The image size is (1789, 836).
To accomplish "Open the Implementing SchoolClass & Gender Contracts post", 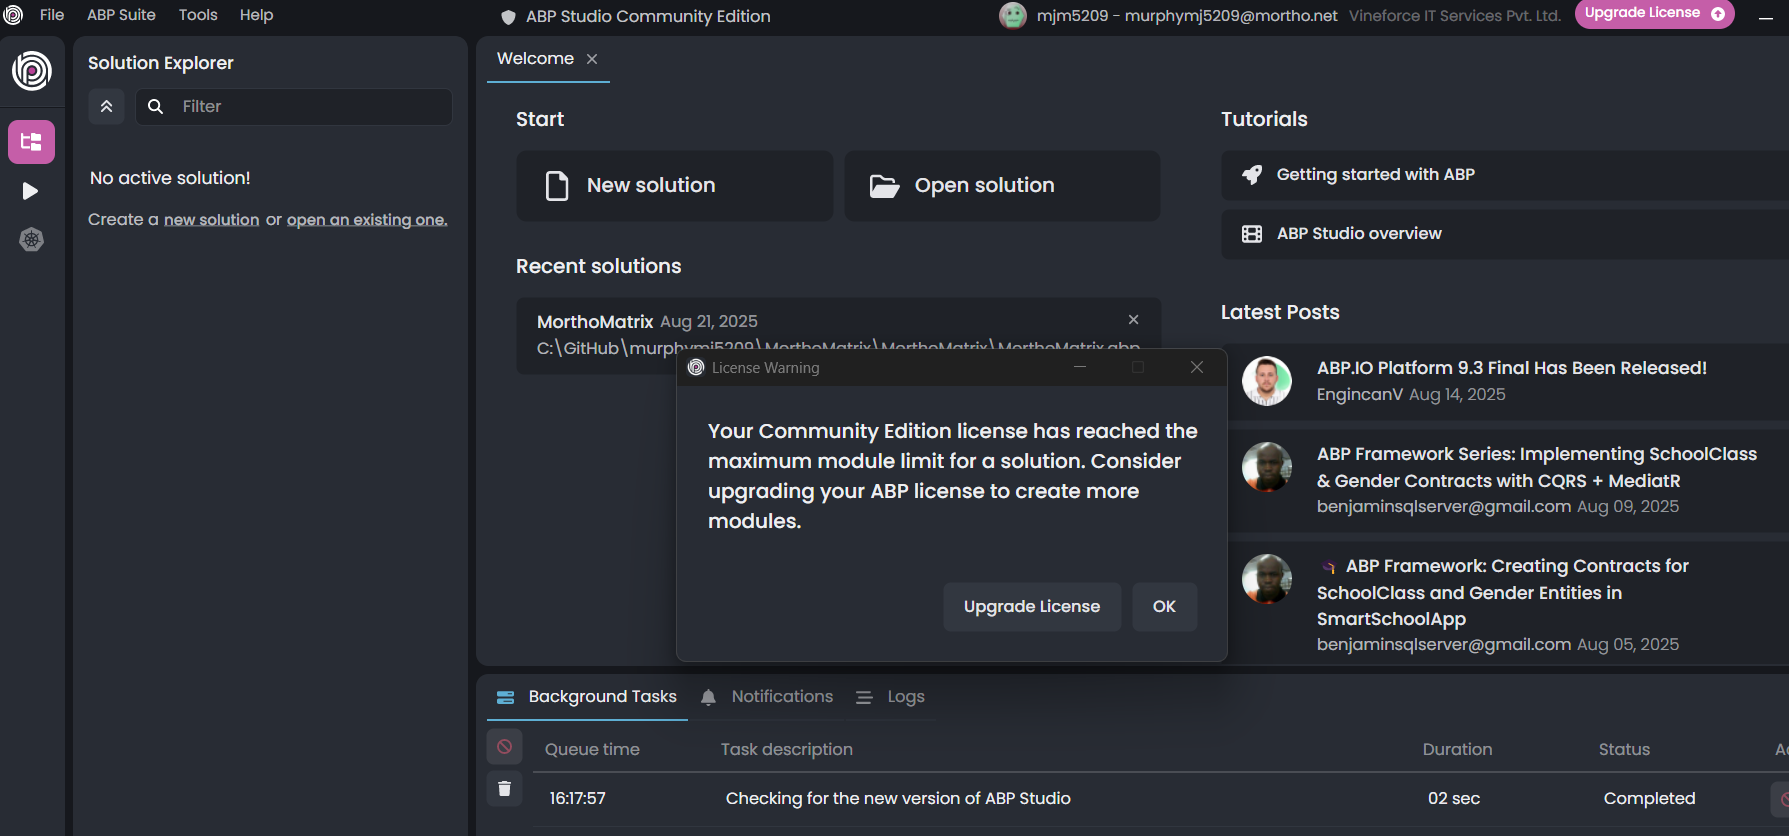I will [x=1536, y=467].
